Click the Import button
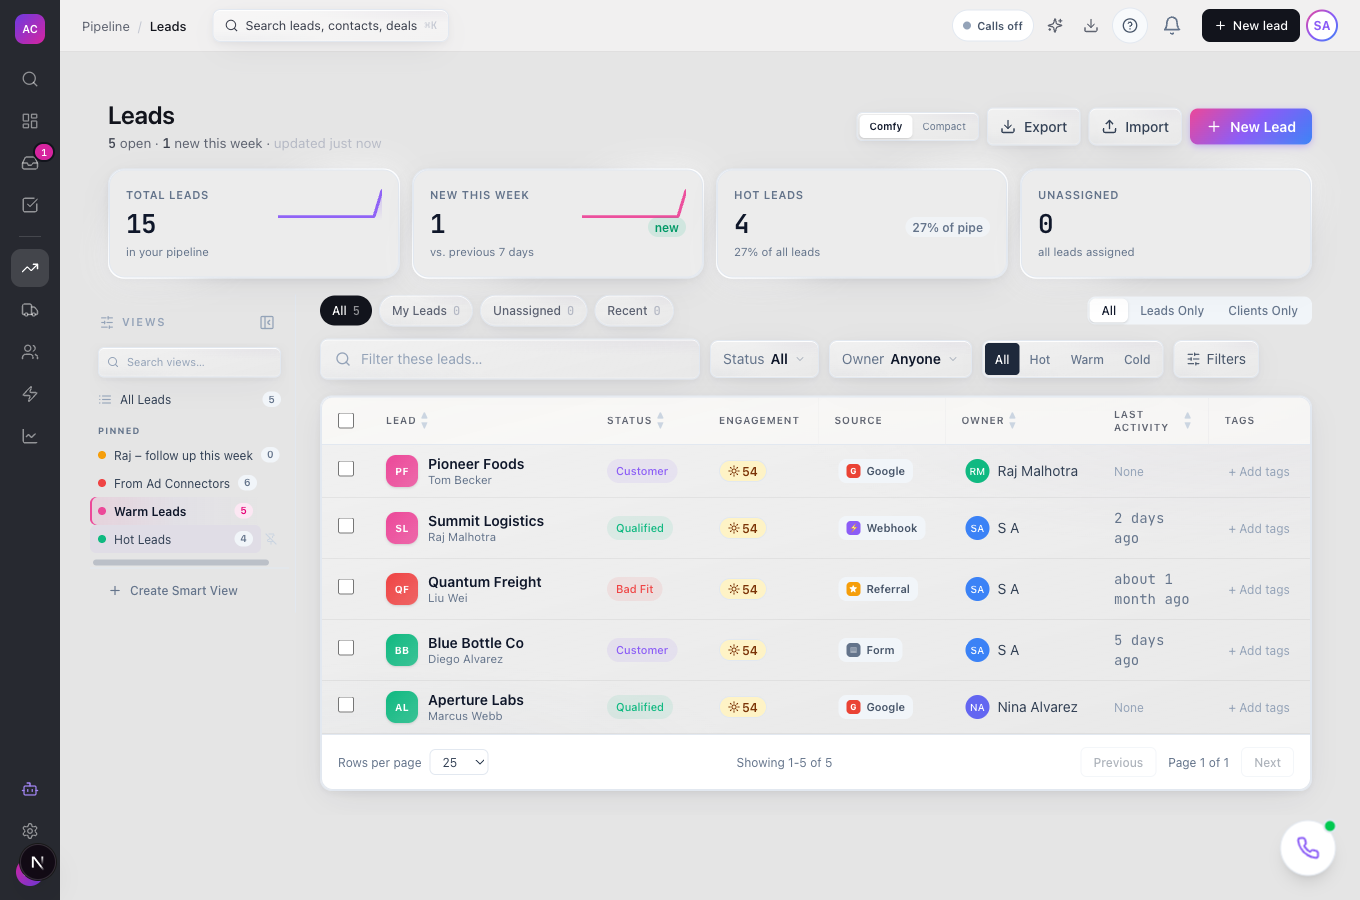 [x=1135, y=127]
